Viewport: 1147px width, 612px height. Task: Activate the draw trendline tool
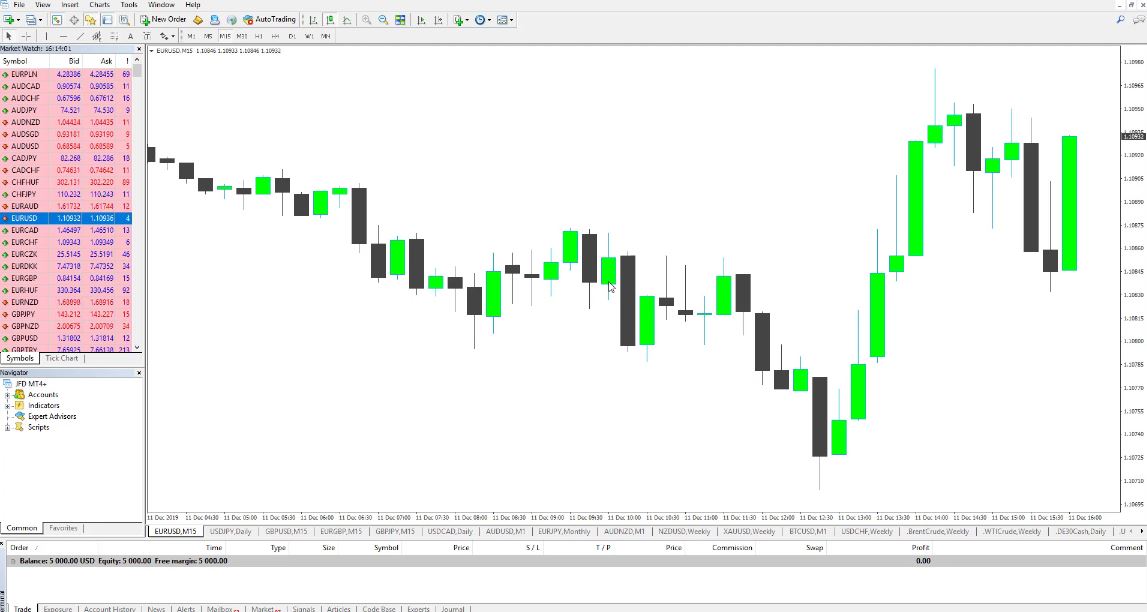[x=82, y=36]
